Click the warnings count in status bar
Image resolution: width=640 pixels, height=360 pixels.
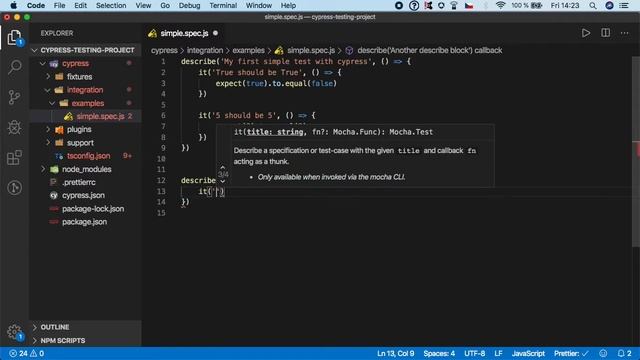(x=37, y=353)
